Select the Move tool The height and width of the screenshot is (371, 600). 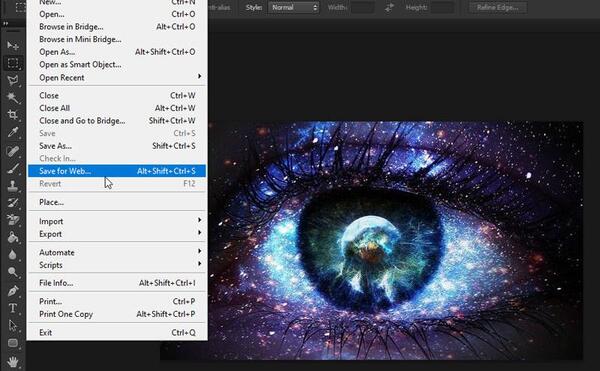13,46
